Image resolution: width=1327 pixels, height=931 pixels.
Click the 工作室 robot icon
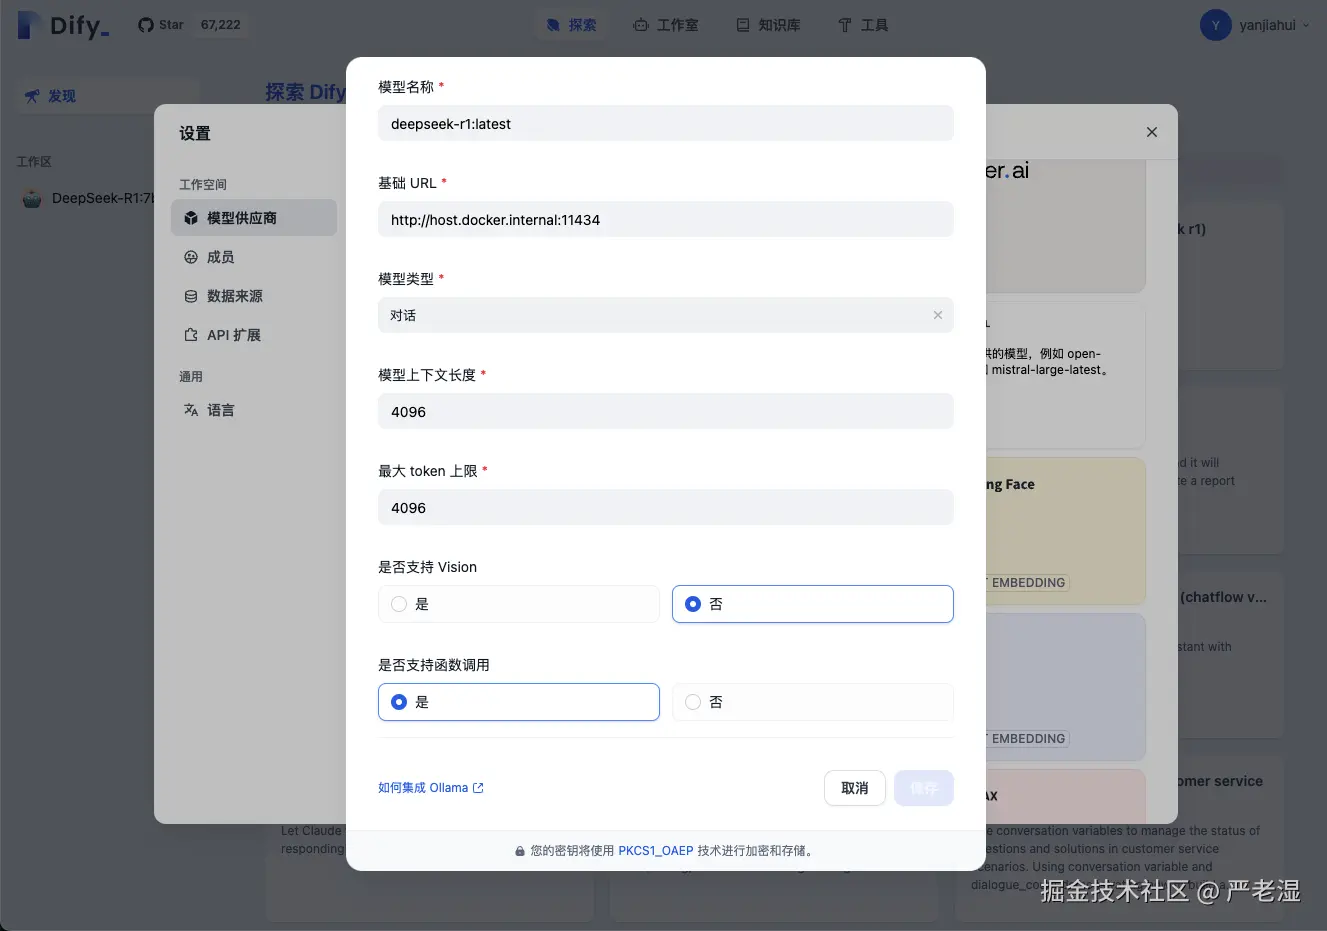click(x=641, y=25)
